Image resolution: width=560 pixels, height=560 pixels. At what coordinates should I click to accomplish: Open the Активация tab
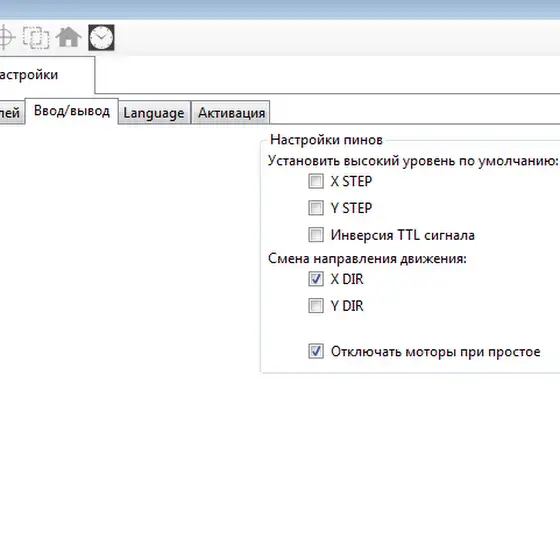[x=231, y=113]
